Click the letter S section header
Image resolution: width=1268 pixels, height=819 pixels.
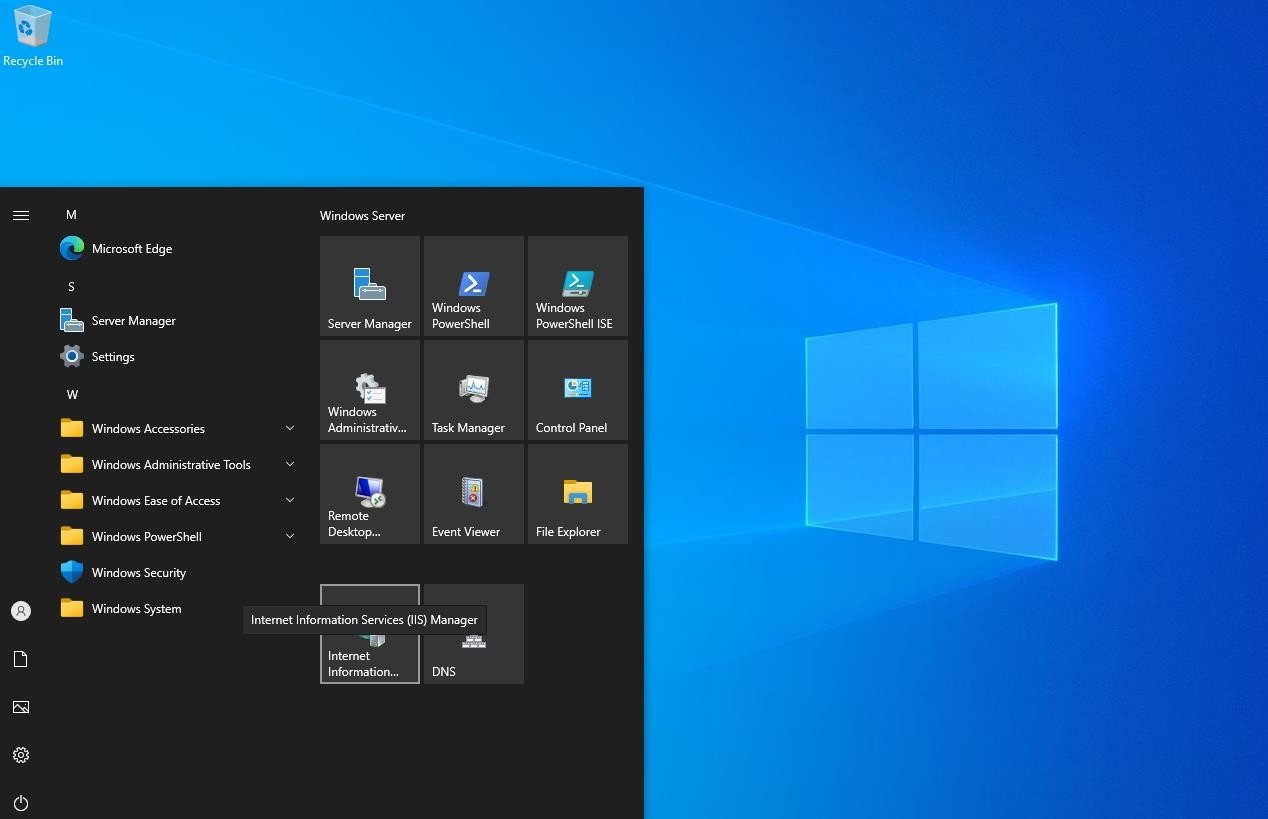(71, 287)
